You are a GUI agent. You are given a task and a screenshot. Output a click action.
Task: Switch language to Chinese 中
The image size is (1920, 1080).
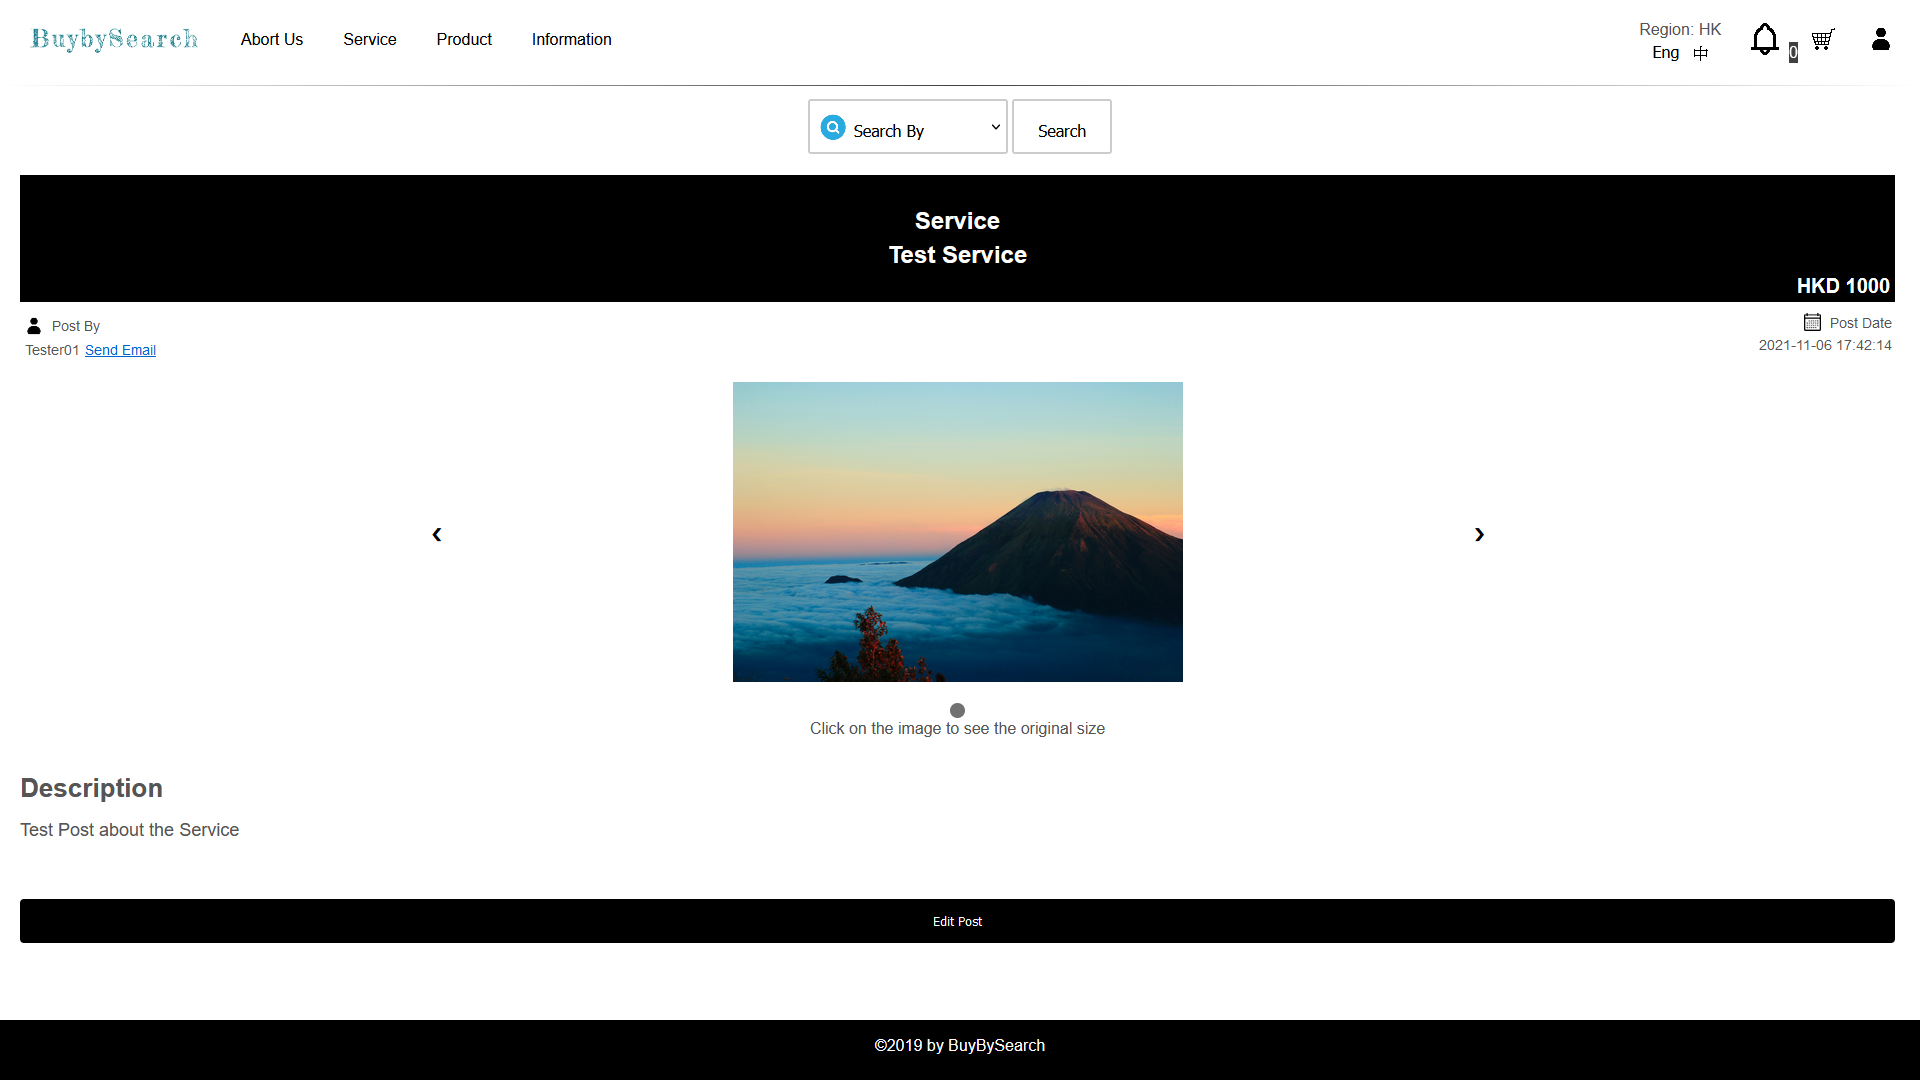point(1701,53)
